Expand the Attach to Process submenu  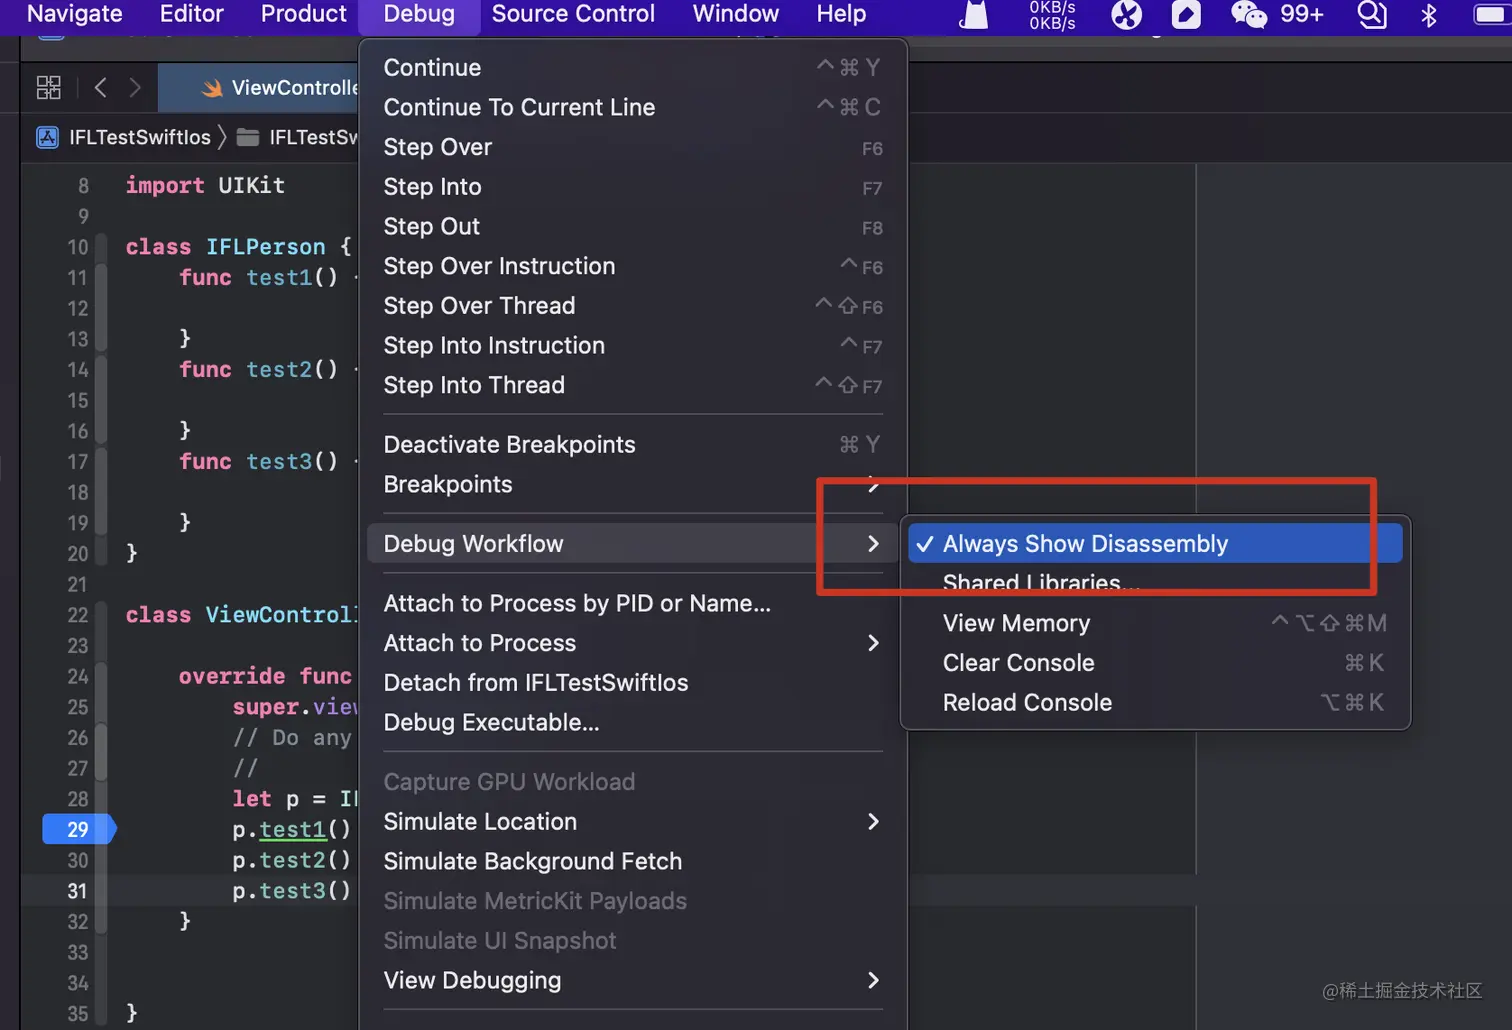click(633, 643)
